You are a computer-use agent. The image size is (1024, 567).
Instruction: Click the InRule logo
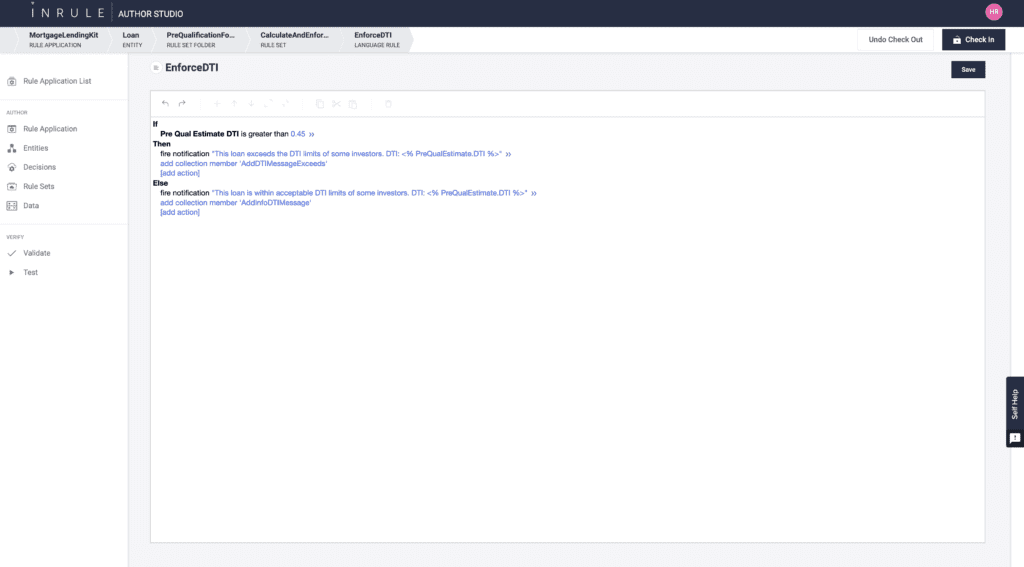(x=67, y=12)
